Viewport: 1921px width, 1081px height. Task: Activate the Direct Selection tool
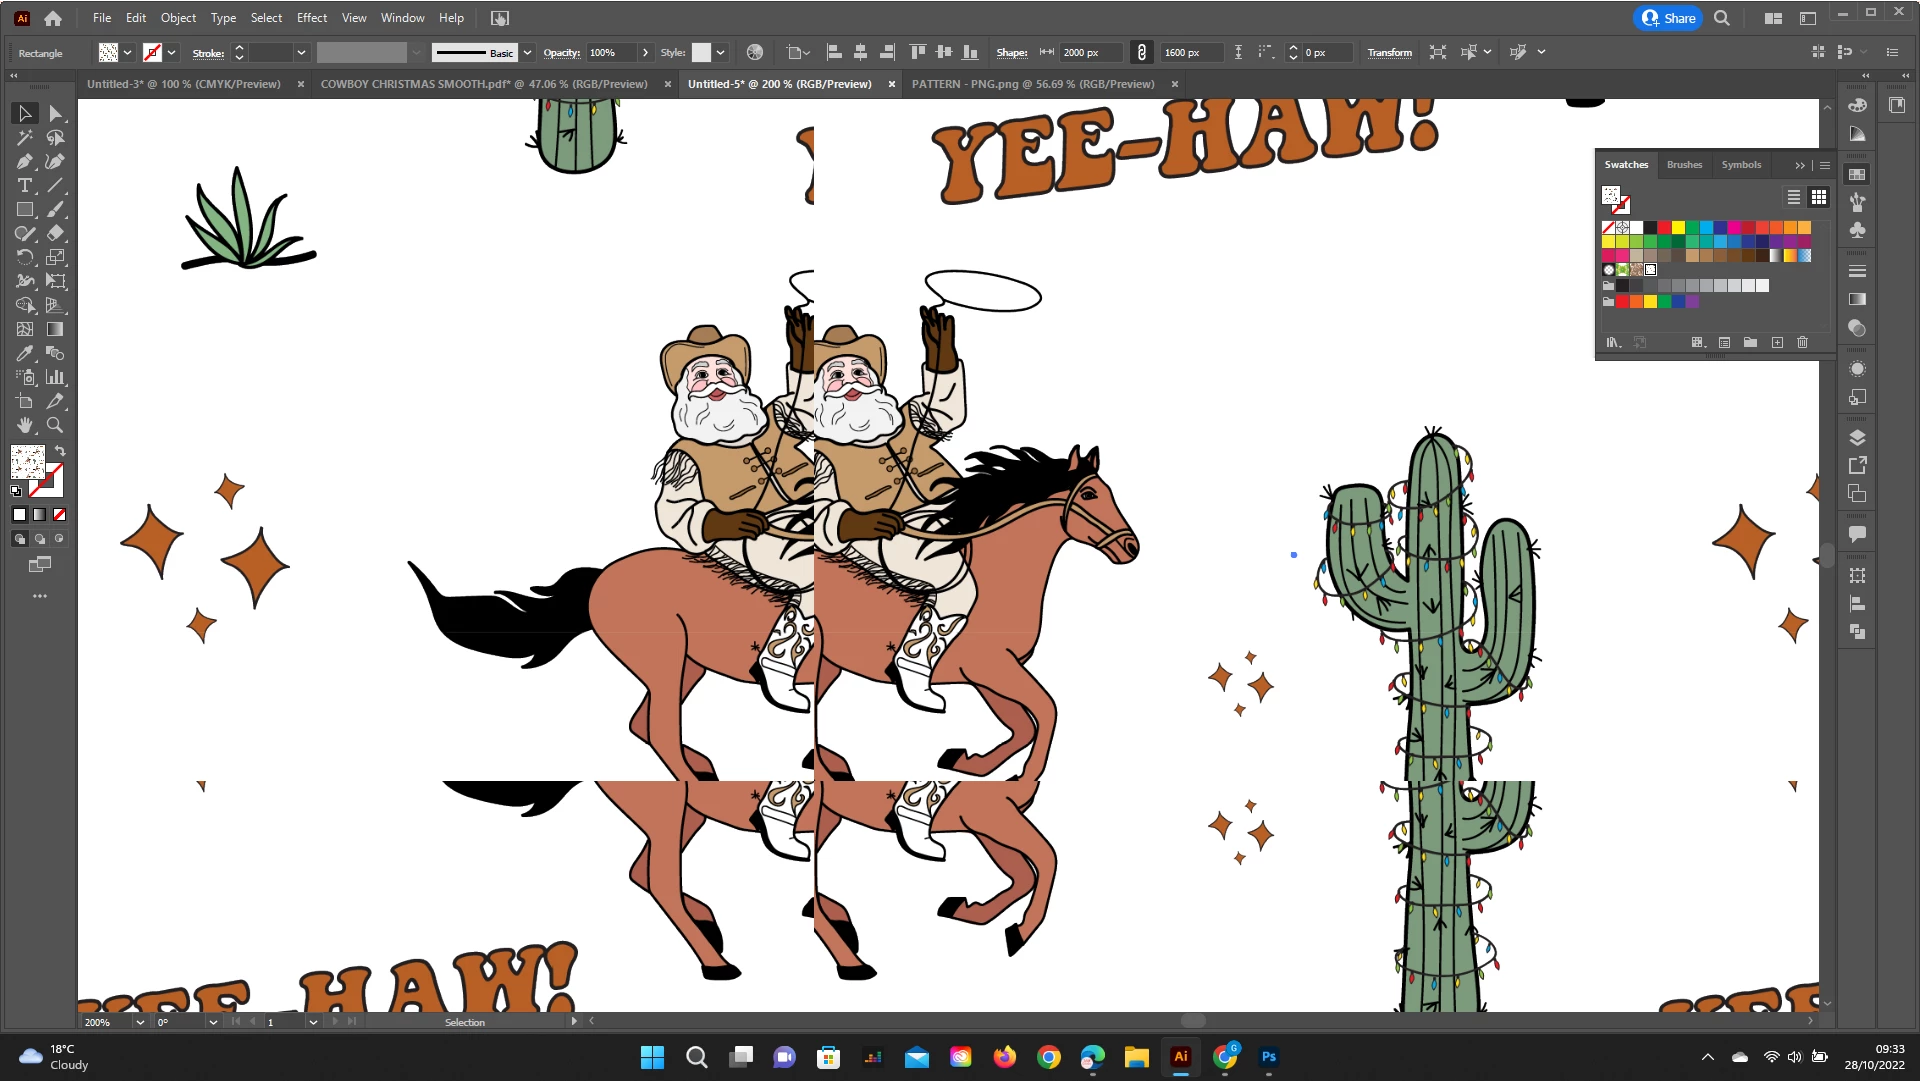point(55,114)
